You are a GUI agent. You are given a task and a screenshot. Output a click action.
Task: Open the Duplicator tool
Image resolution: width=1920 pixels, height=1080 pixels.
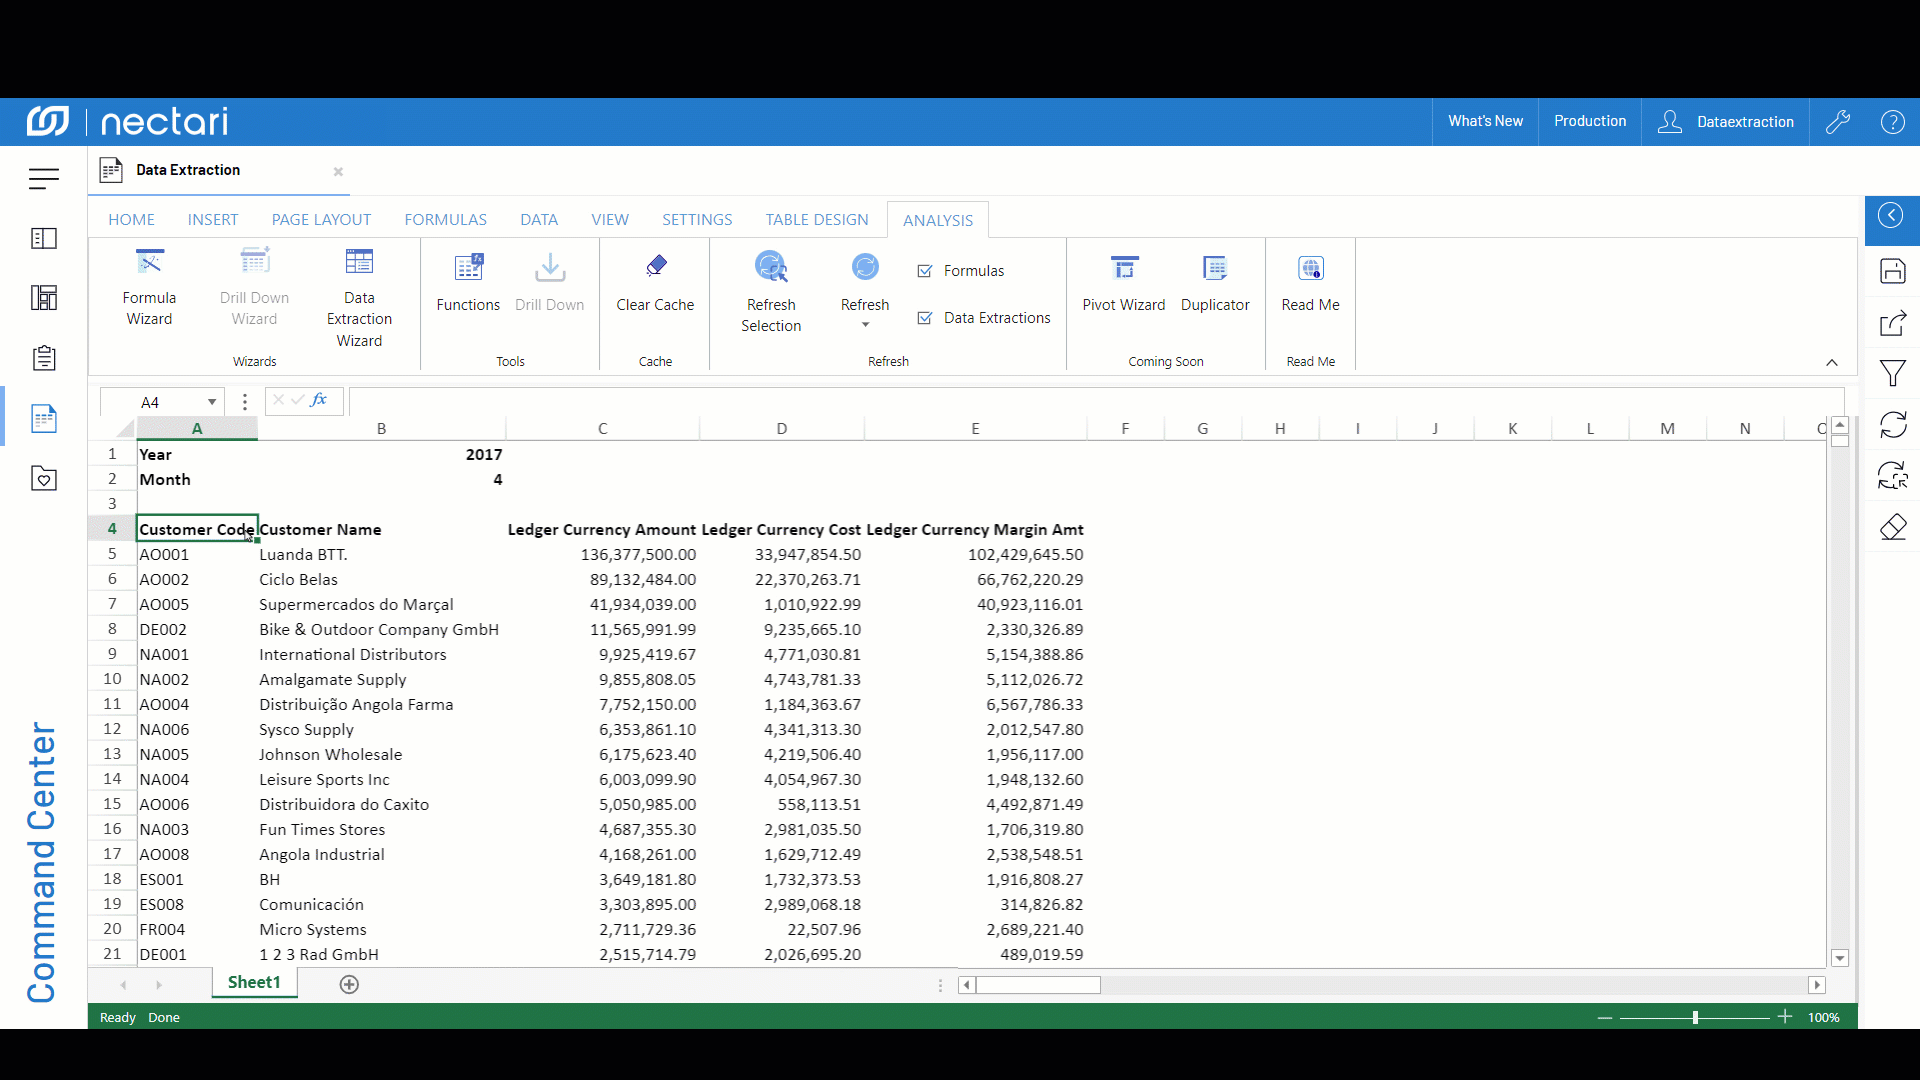(x=1215, y=284)
